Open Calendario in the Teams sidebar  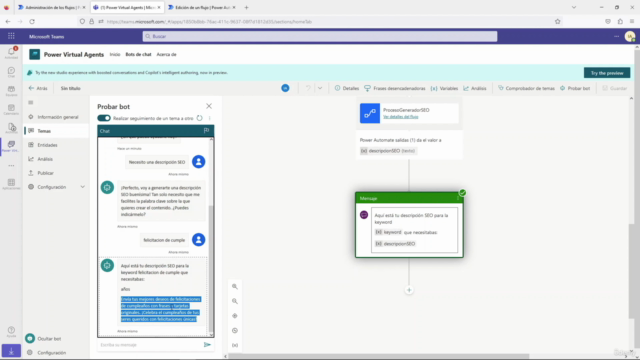click(11, 109)
